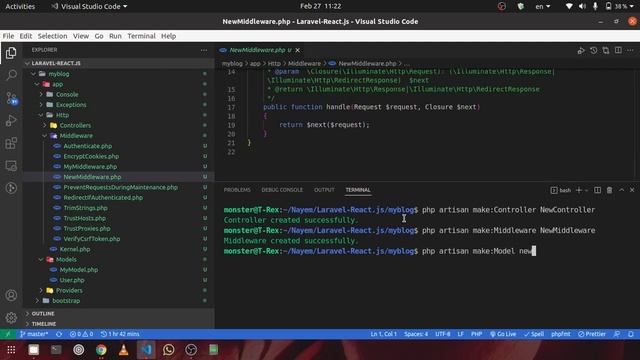Open User.php file
640x360 pixels.
(118, 280)
